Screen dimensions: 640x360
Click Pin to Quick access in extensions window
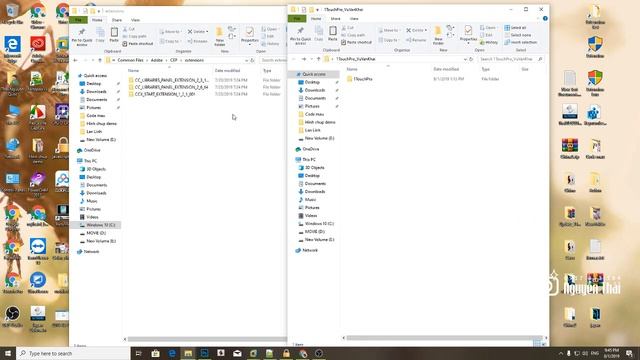(x=82, y=36)
